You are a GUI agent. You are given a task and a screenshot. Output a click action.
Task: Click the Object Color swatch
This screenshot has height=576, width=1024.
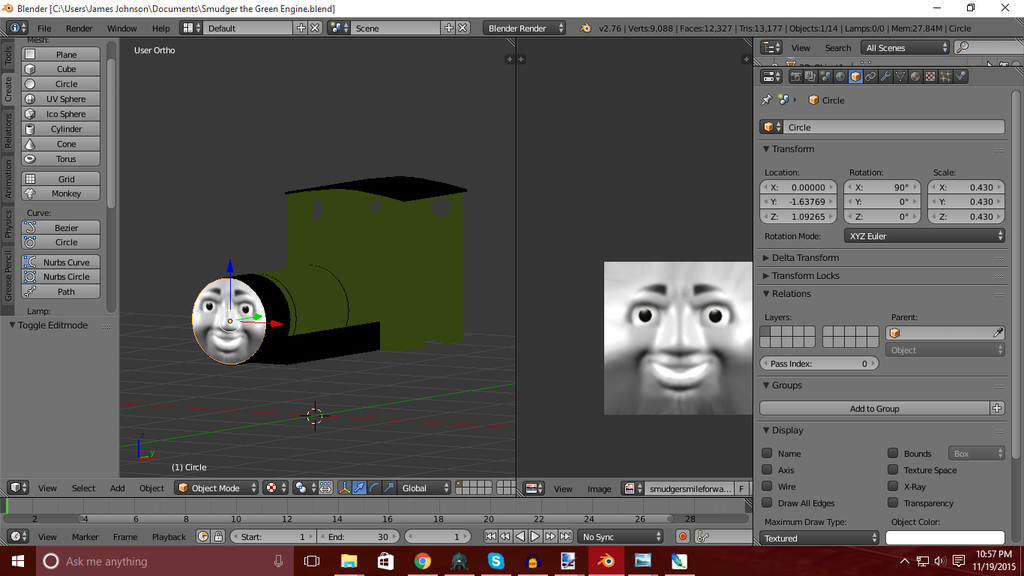[945, 538]
